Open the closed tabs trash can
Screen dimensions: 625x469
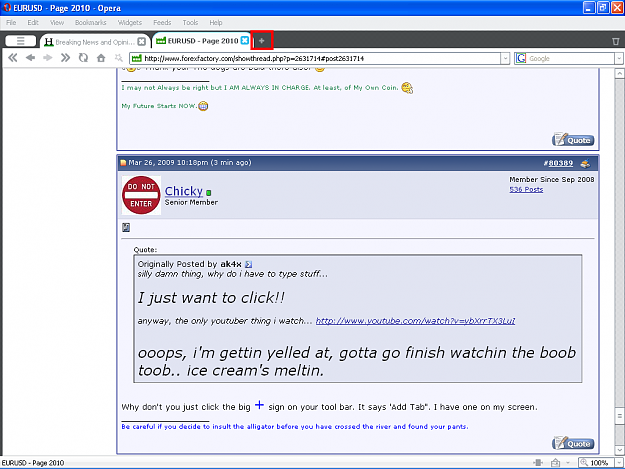(615, 41)
